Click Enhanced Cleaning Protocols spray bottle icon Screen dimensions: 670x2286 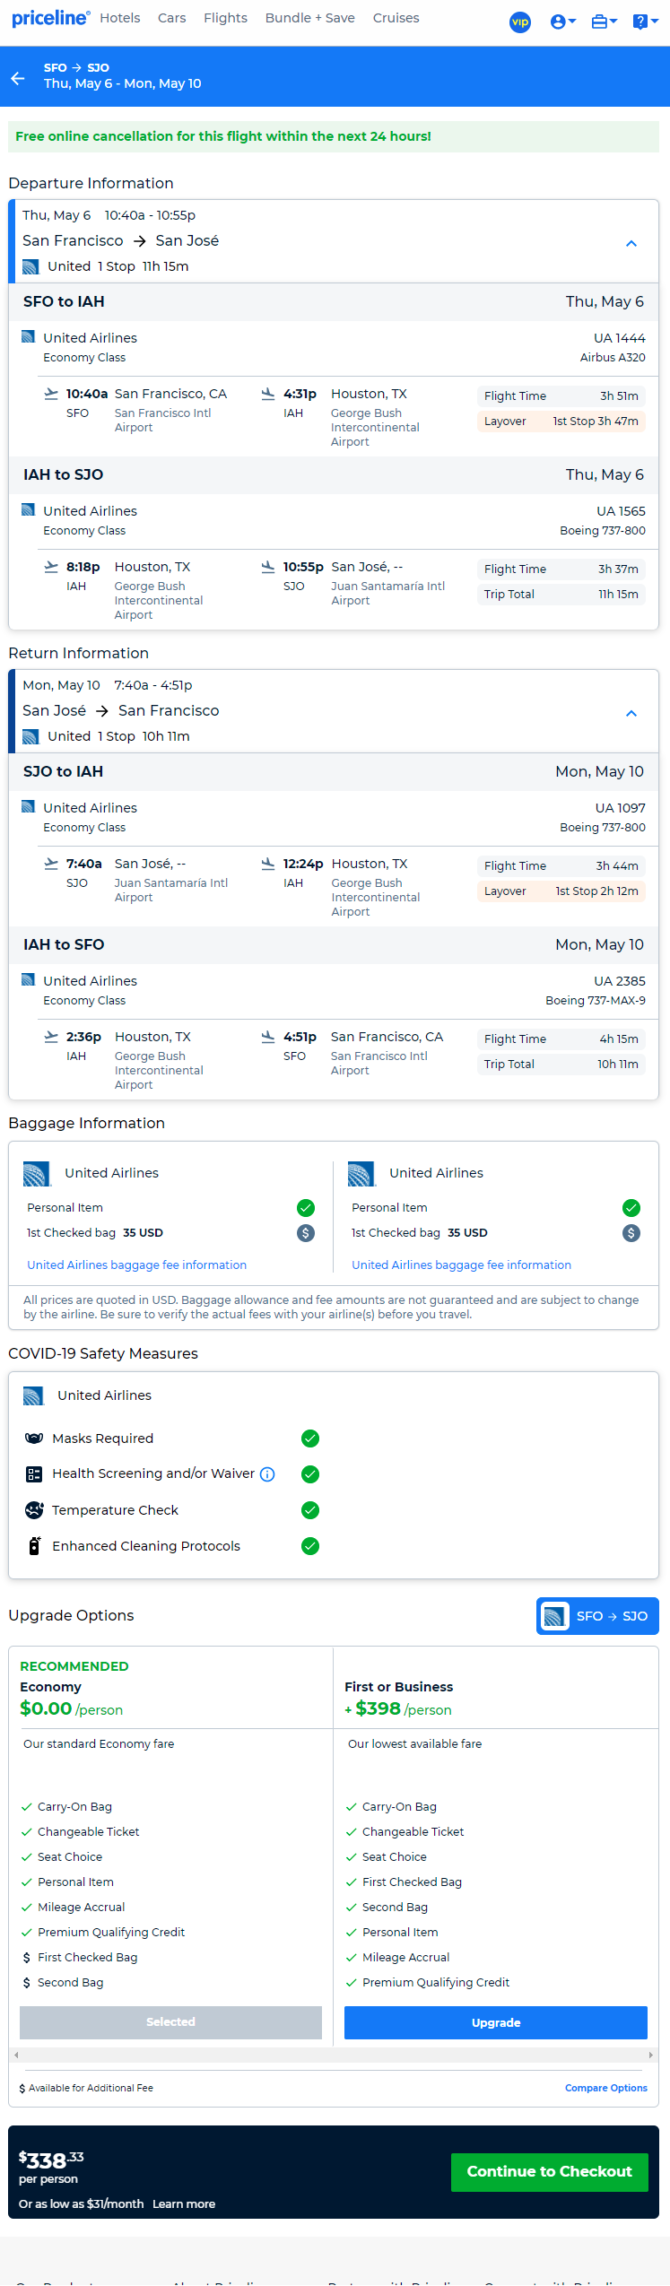34,1546
